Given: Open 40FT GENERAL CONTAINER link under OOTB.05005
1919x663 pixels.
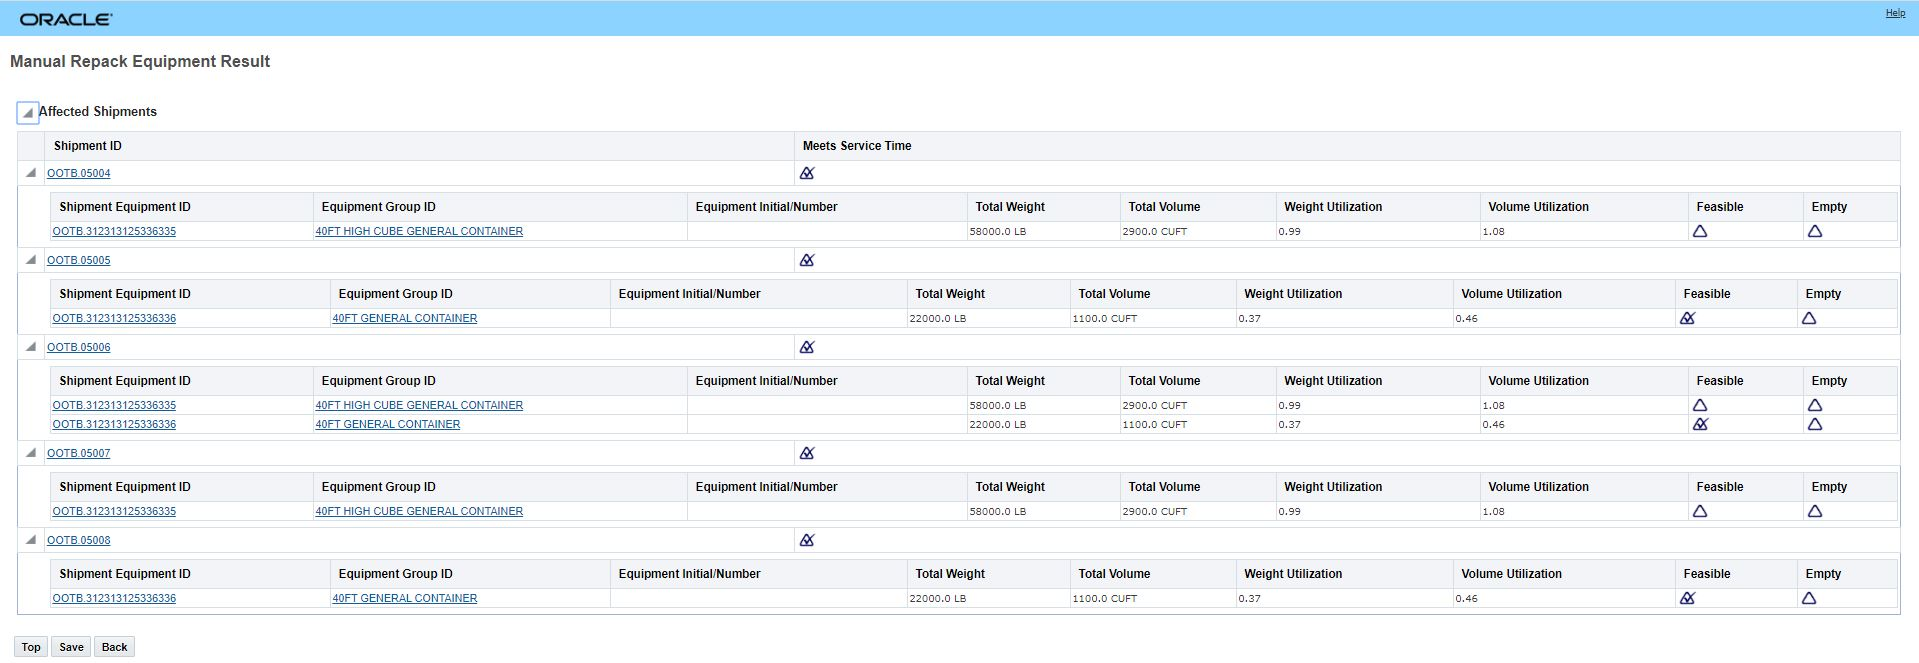Looking at the screenshot, I should click(x=405, y=318).
